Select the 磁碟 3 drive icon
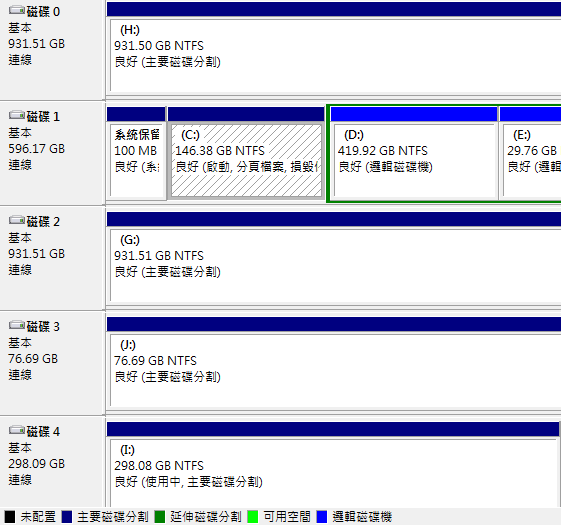 [x=17, y=325]
